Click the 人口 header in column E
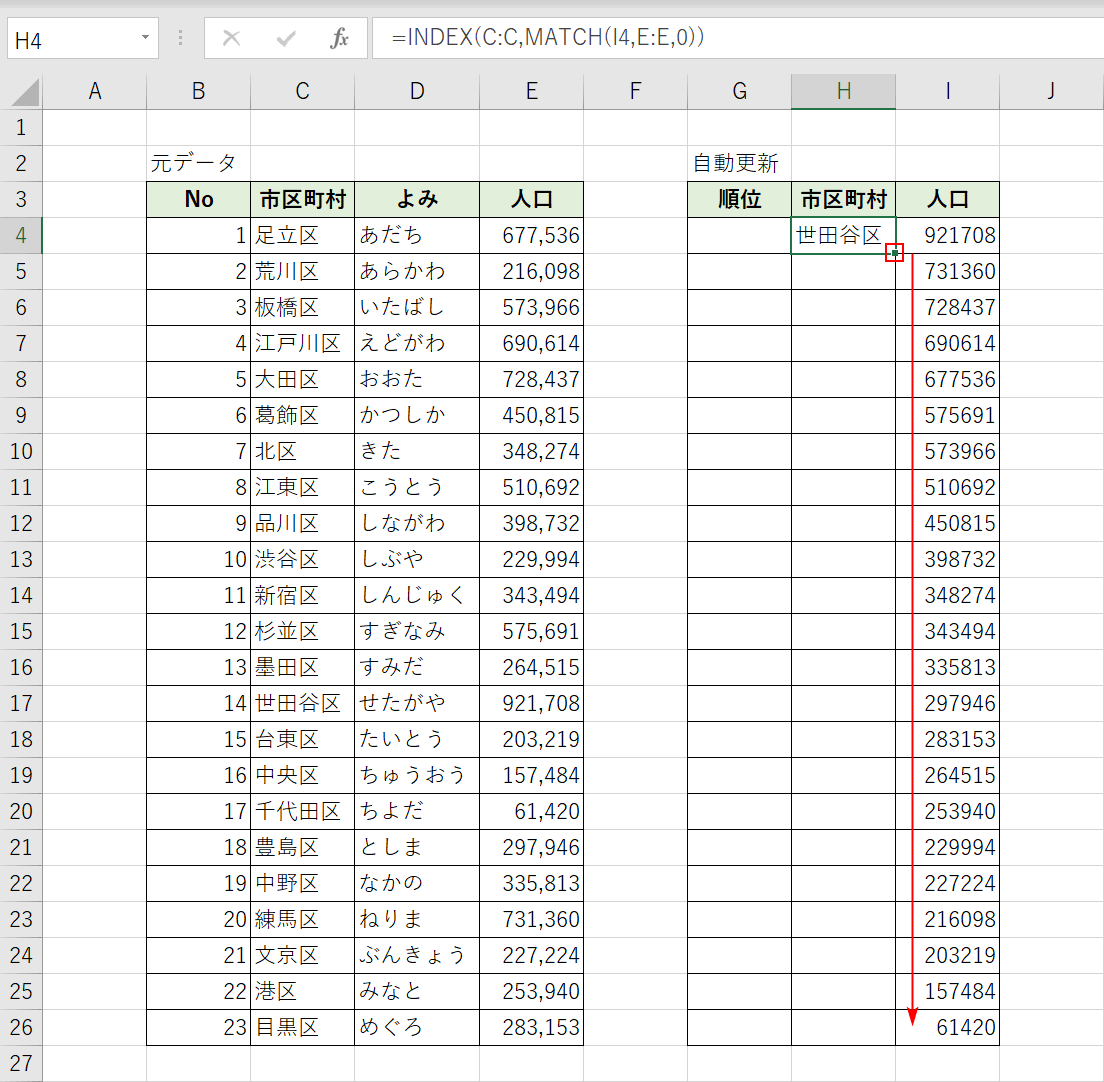This screenshot has width=1104, height=1082. (532, 199)
